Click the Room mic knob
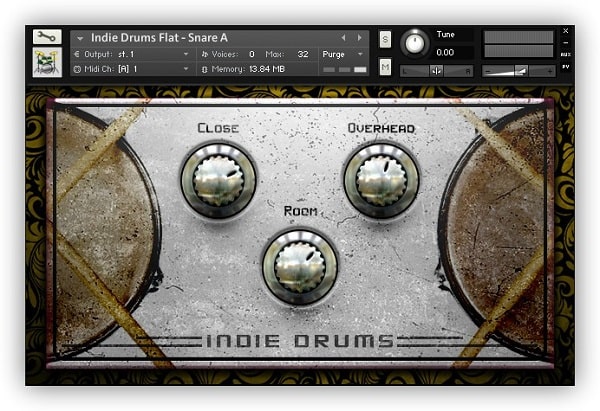 click(x=300, y=265)
